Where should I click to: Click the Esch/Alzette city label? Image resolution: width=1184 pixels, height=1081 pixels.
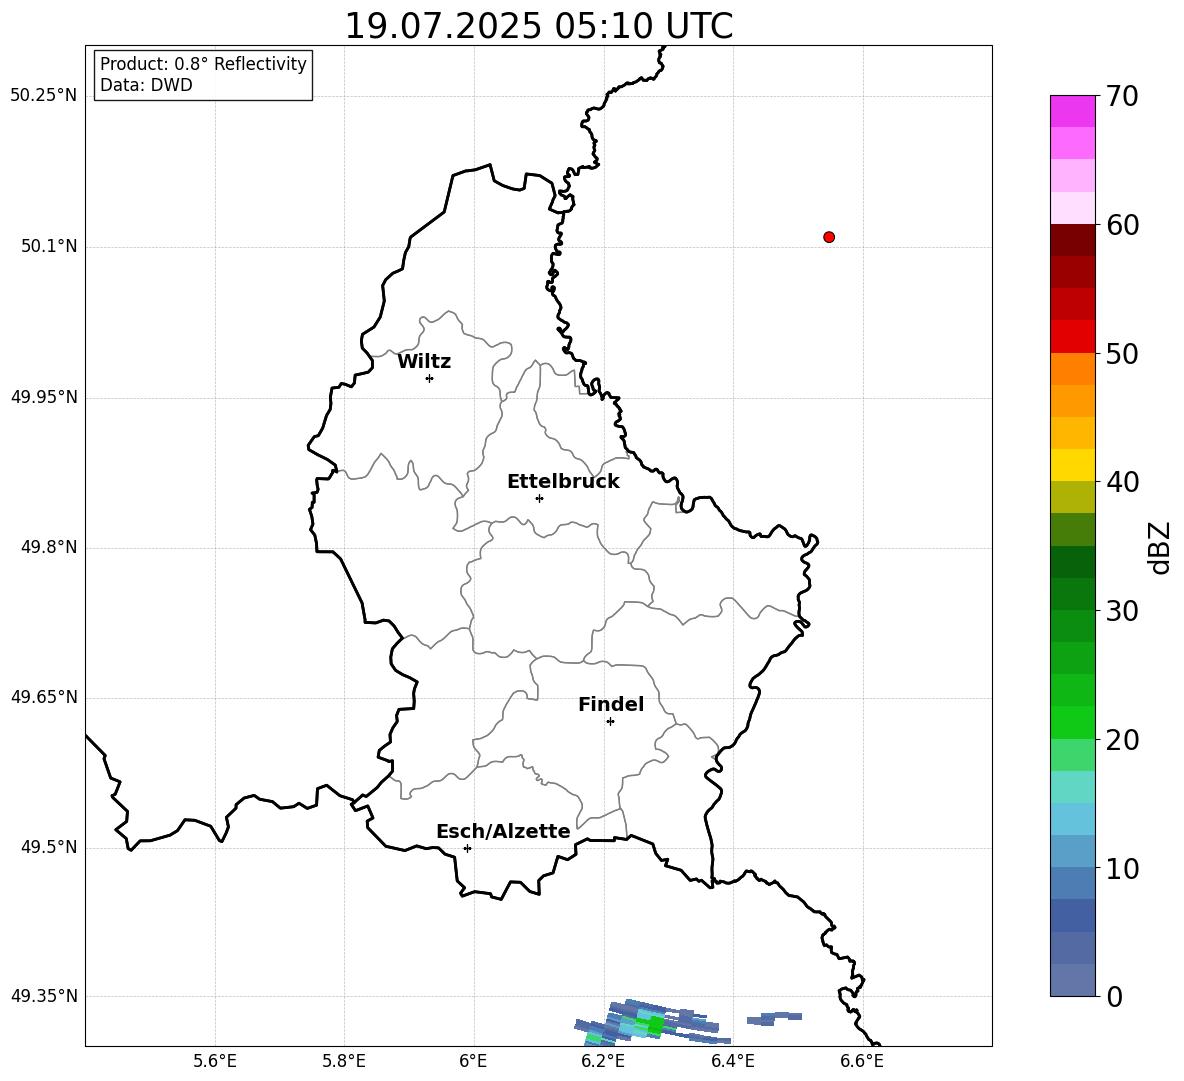tap(503, 832)
